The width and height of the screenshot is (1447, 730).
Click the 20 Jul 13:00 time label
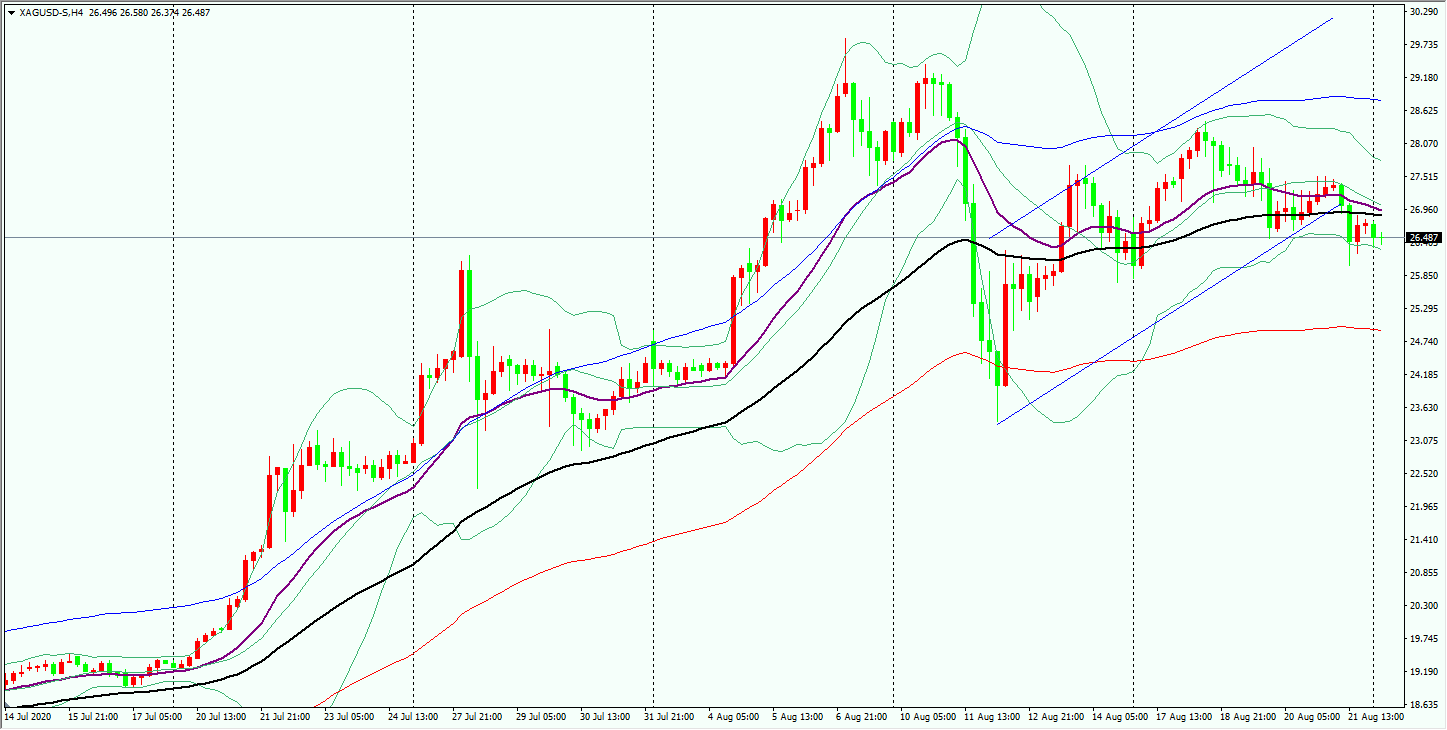pyautogui.click(x=220, y=717)
